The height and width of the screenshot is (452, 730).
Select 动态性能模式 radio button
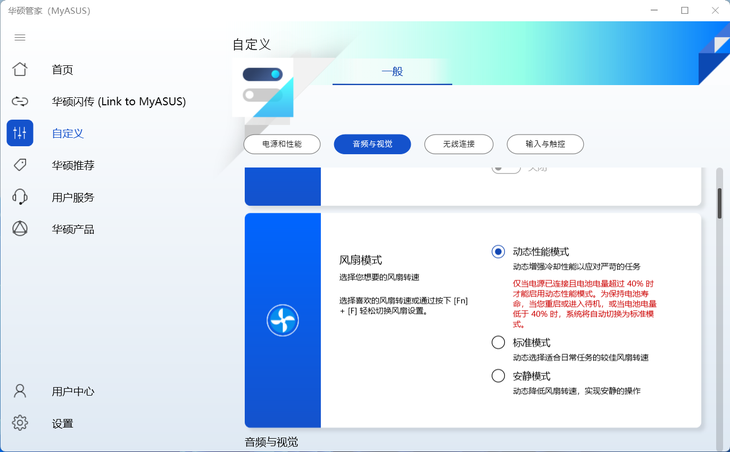click(498, 251)
